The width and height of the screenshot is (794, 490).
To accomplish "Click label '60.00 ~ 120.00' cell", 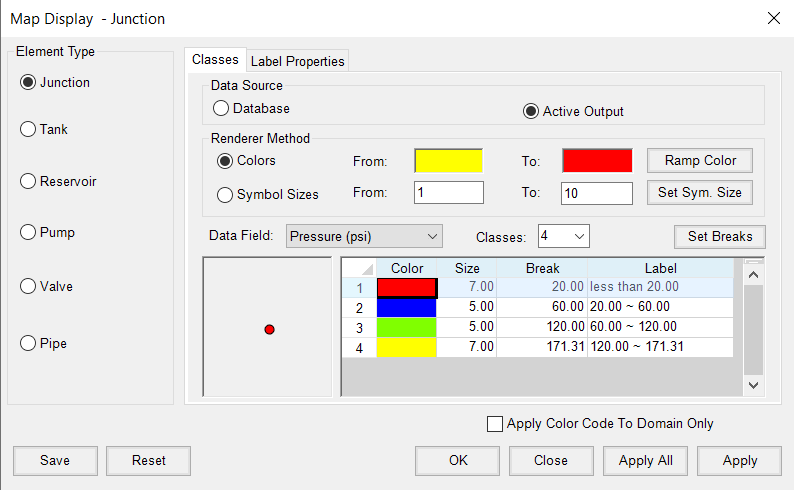I will pos(660,327).
